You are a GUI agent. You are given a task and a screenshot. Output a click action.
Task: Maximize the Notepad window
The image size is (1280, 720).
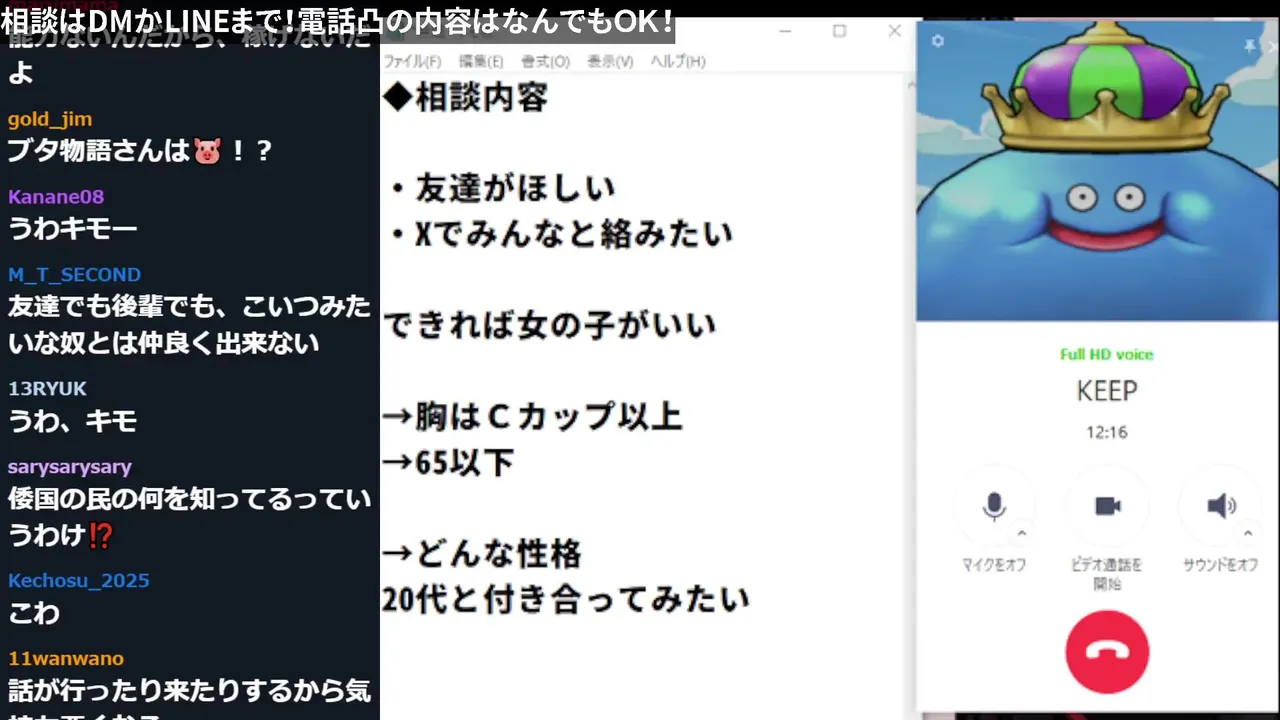pos(839,31)
